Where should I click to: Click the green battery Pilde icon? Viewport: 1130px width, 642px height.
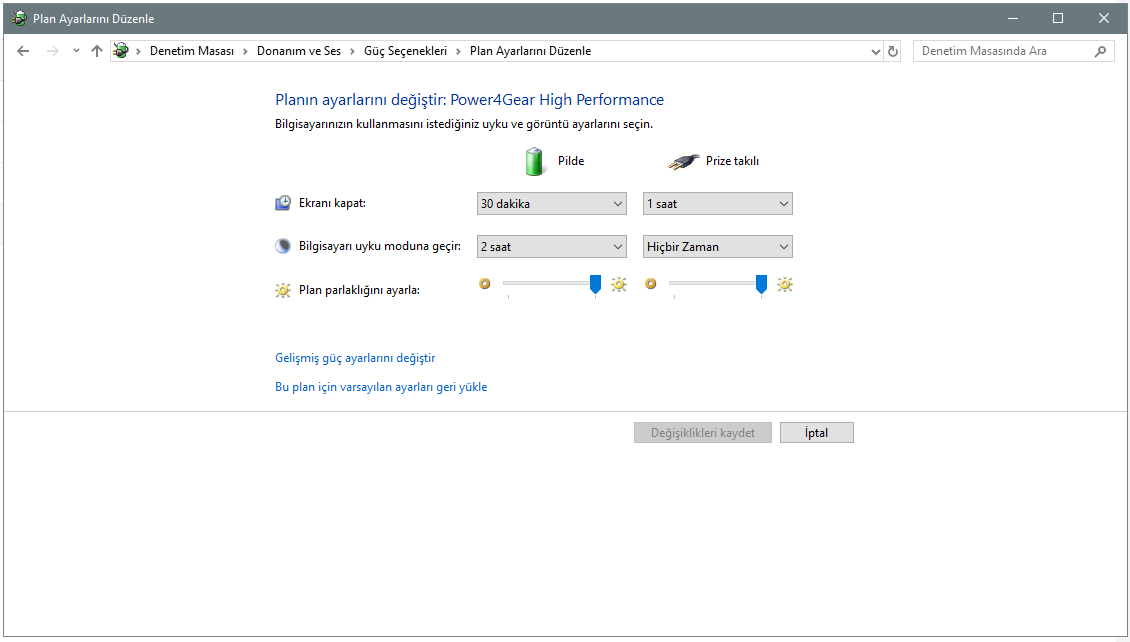pyautogui.click(x=534, y=161)
